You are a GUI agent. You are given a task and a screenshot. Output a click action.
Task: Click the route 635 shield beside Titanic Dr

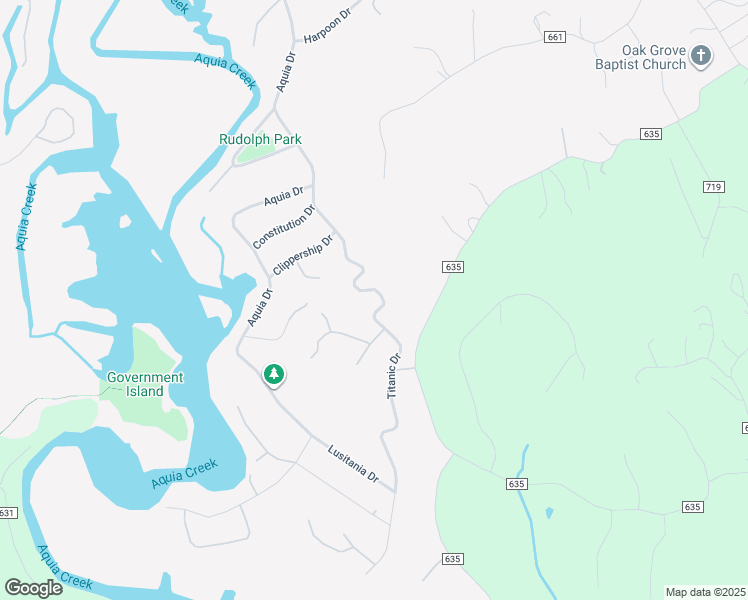click(453, 267)
